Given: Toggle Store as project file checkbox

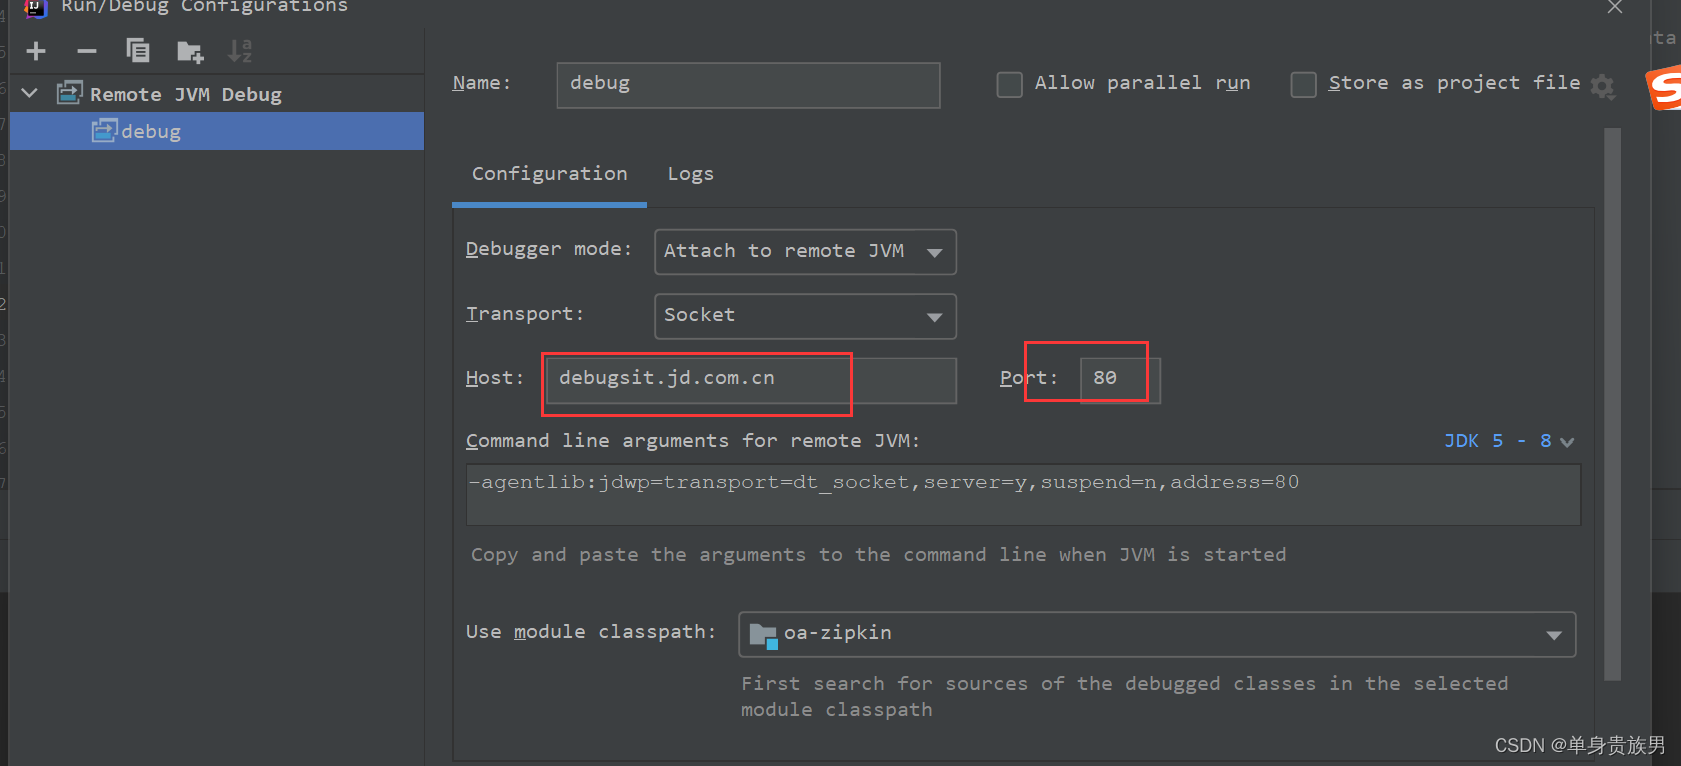Looking at the screenshot, I should (1303, 84).
